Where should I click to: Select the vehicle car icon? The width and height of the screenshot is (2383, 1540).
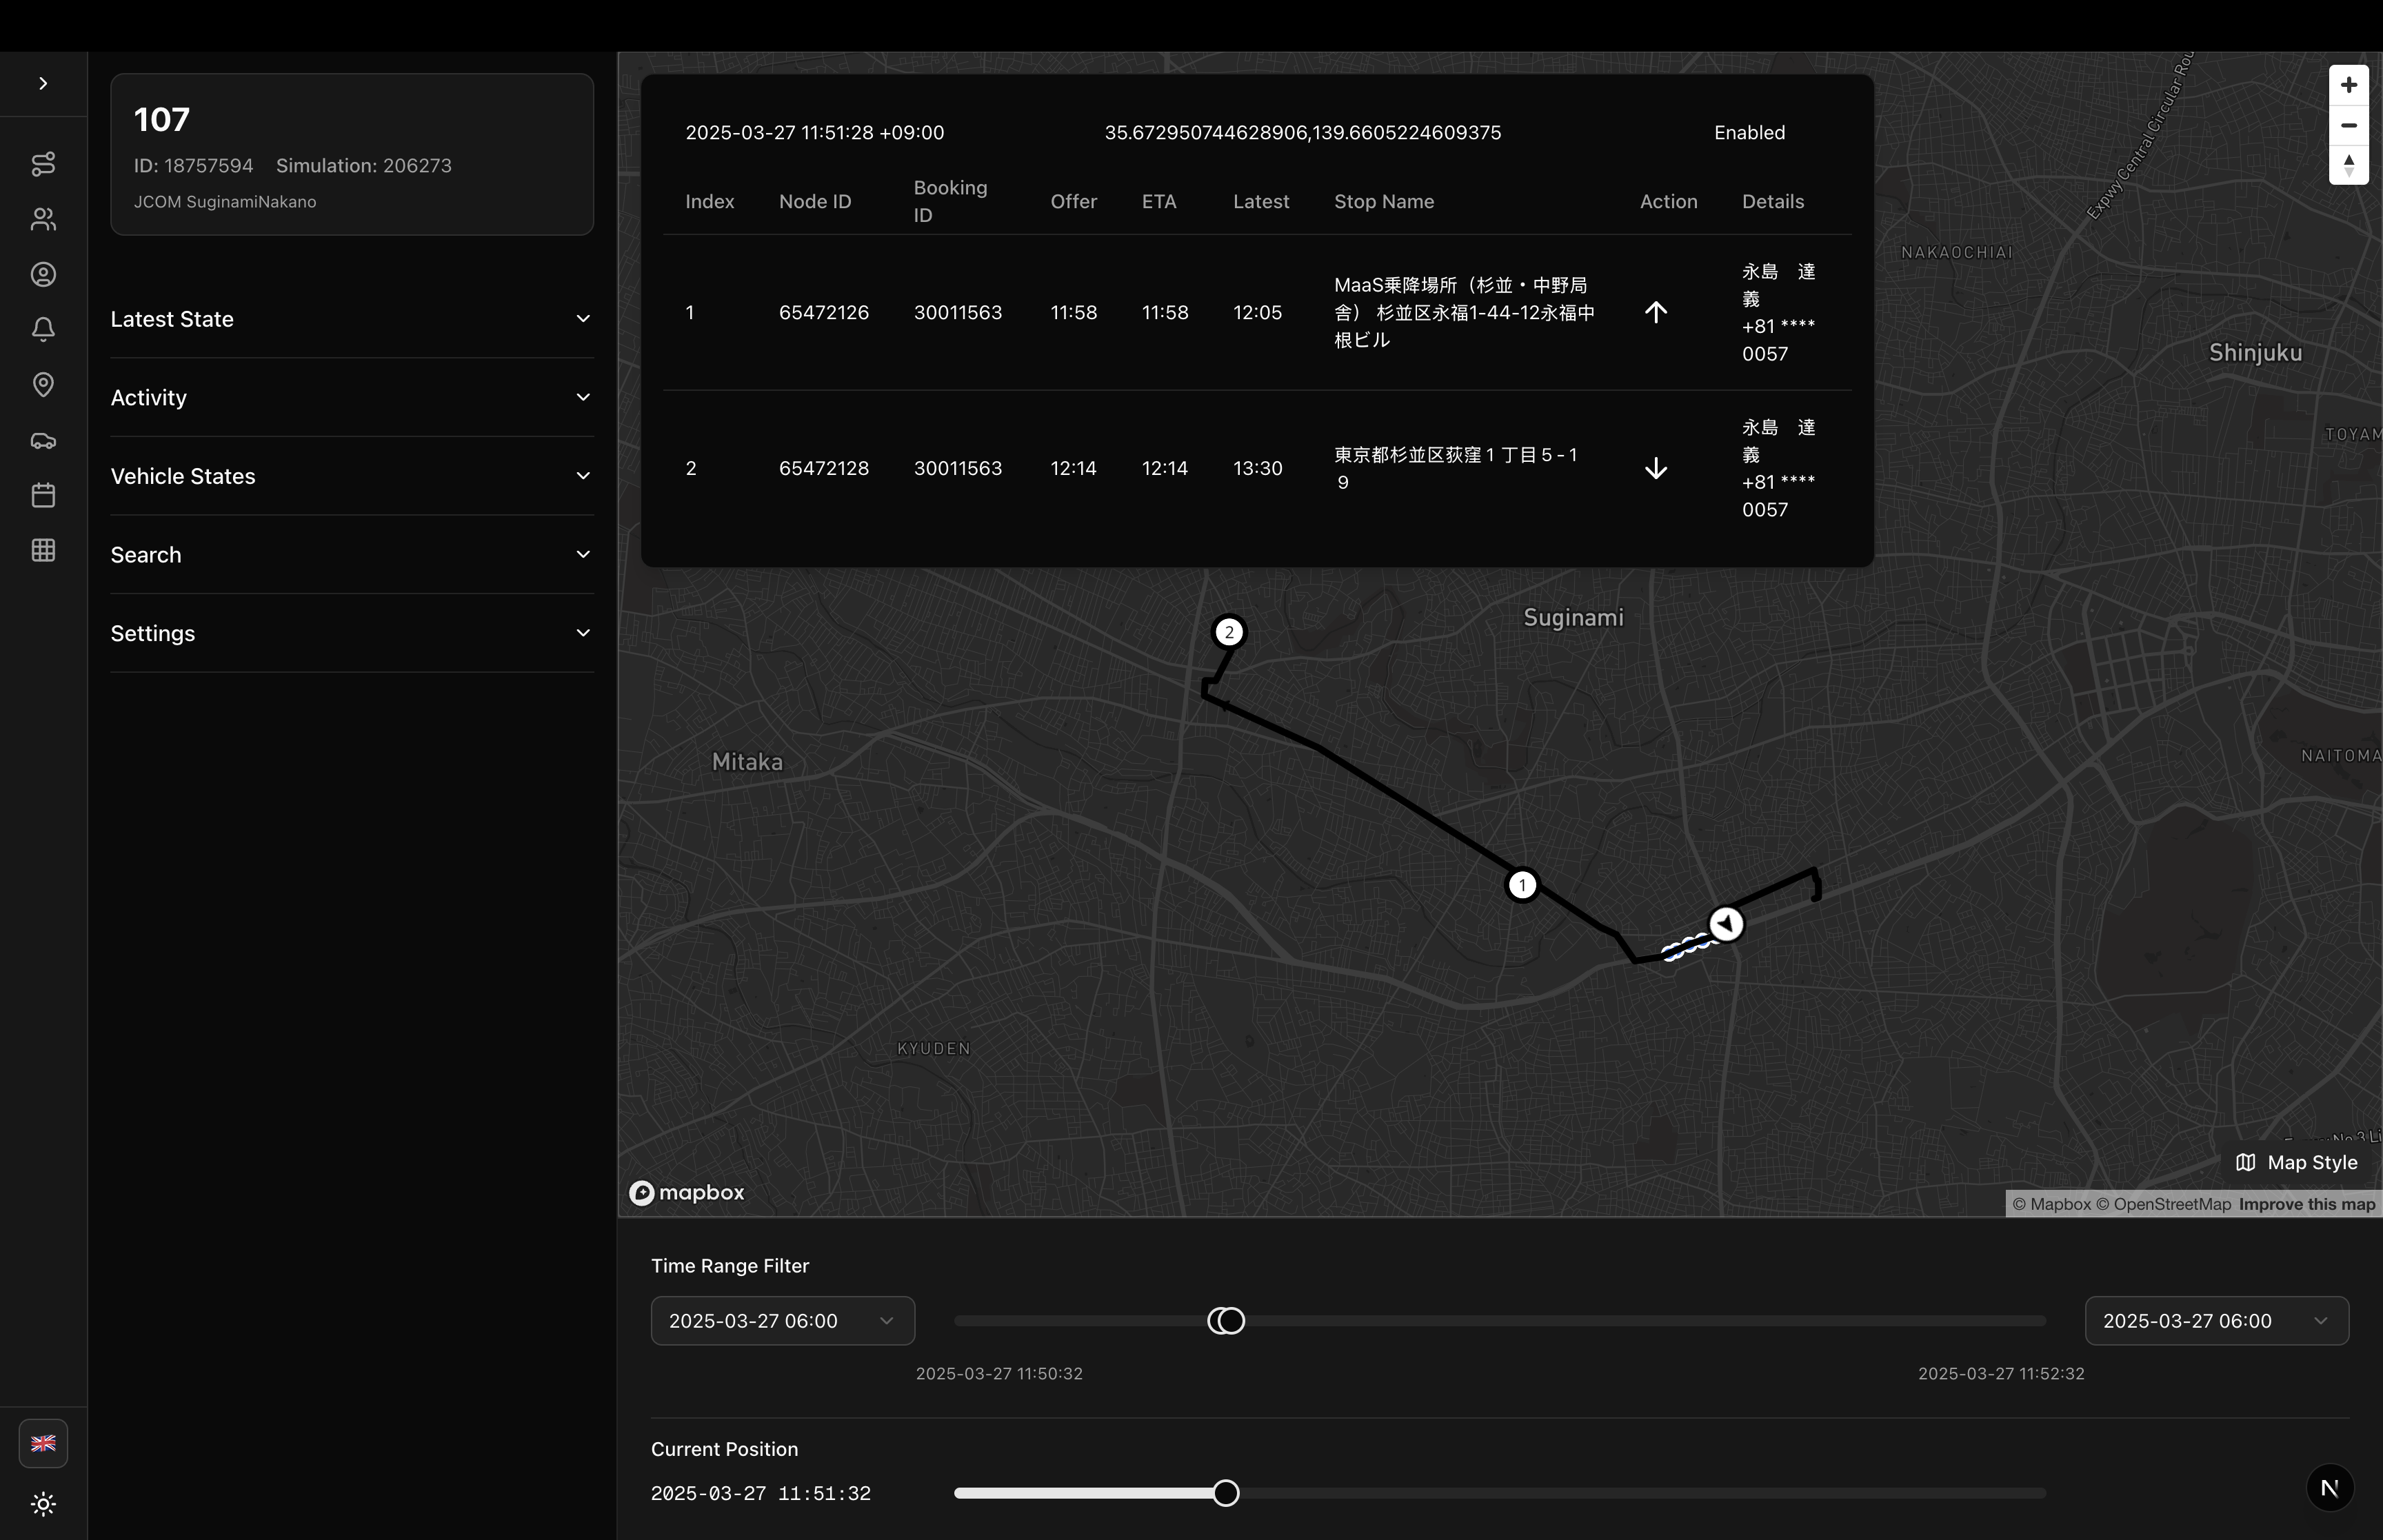[43, 440]
